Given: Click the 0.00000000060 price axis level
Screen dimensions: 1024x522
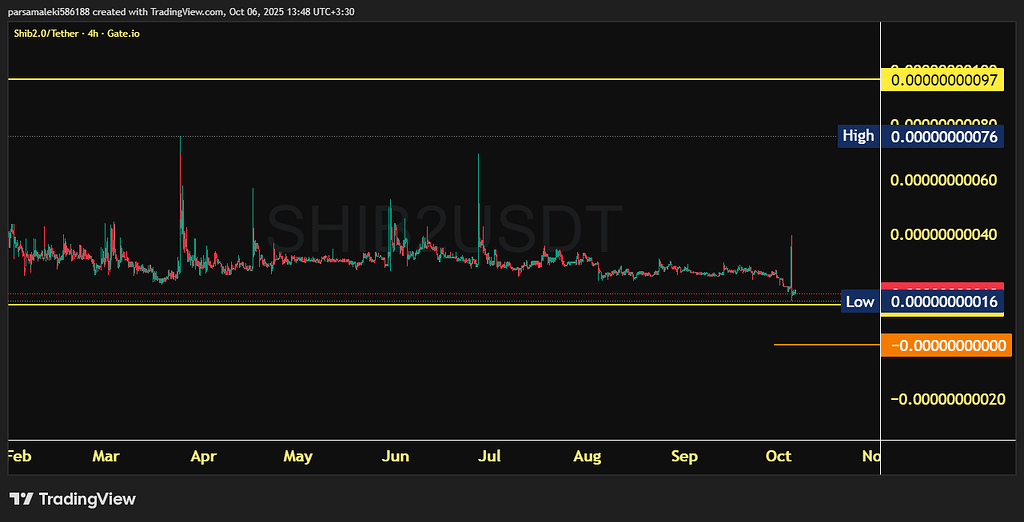Looking at the screenshot, I should click(944, 181).
